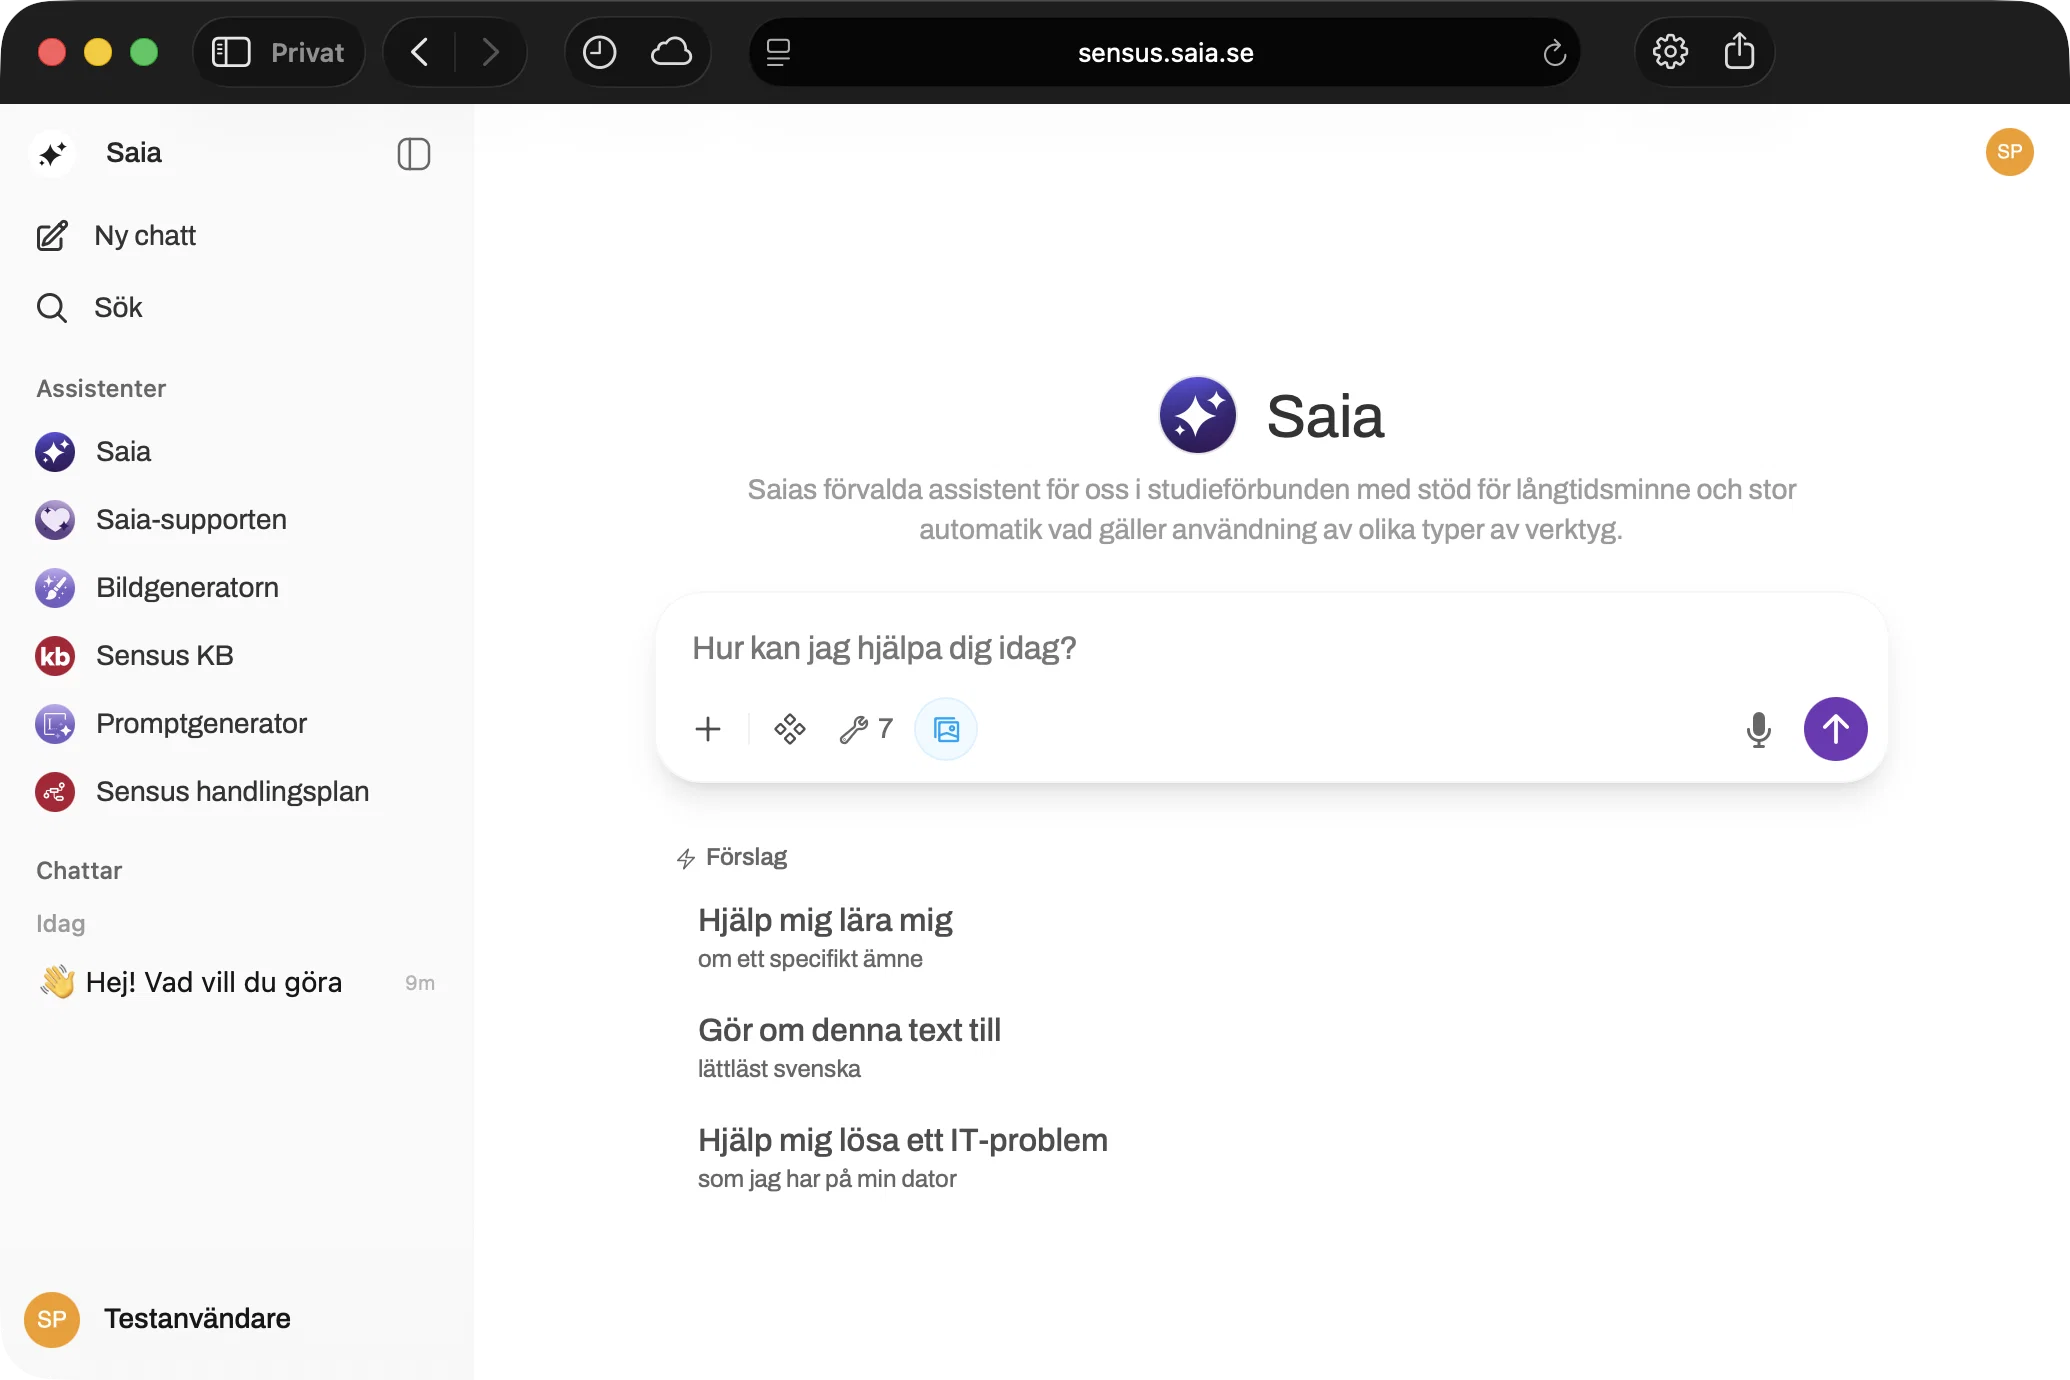The width and height of the screenshot is (2070, 1380).
Task: Click the Bildgeneratorn wand icon
Action: click(55, 588)
